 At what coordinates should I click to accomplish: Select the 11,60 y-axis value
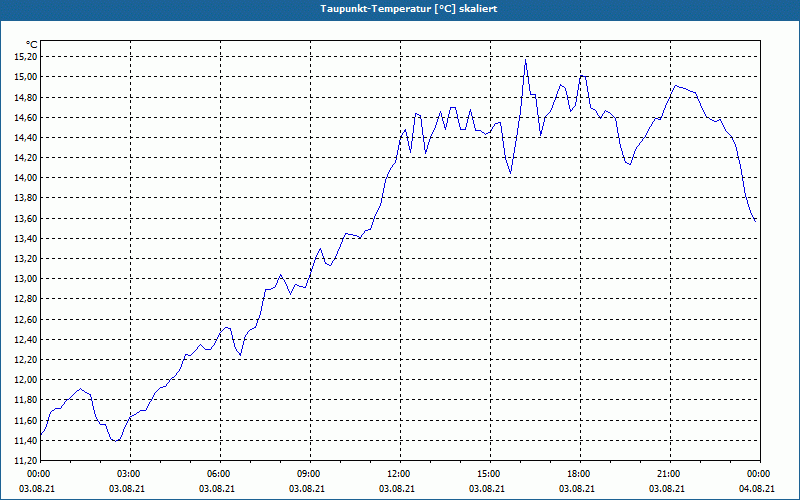(24, 420)
